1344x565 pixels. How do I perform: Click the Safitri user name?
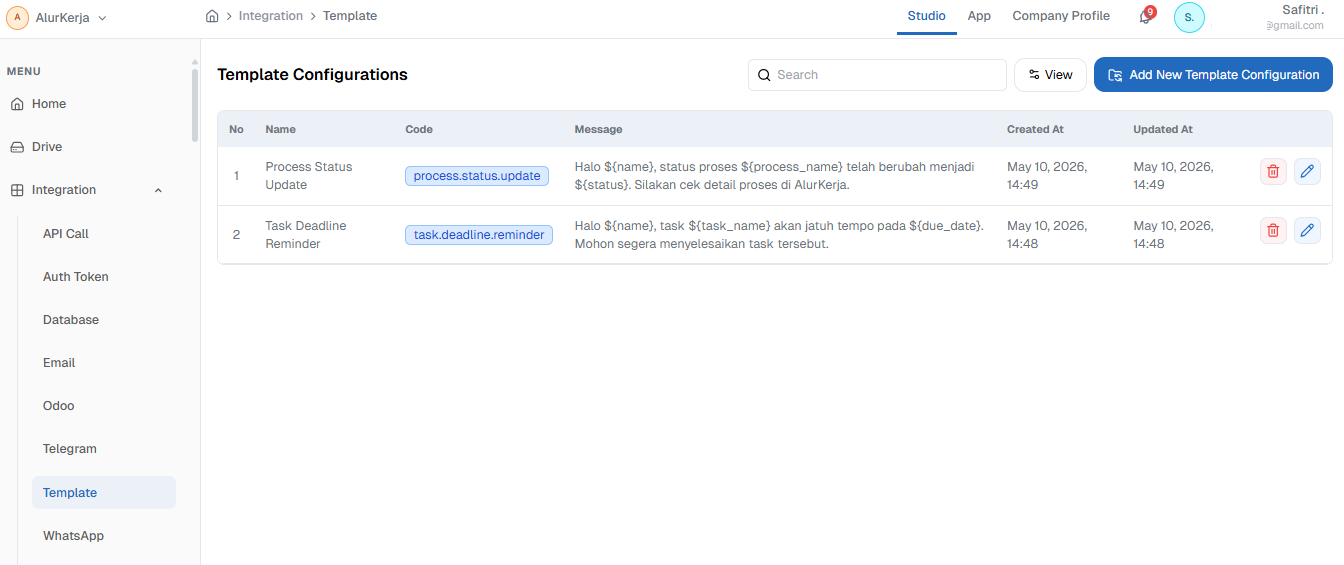pyautogui.click(x=1303, y=10)
